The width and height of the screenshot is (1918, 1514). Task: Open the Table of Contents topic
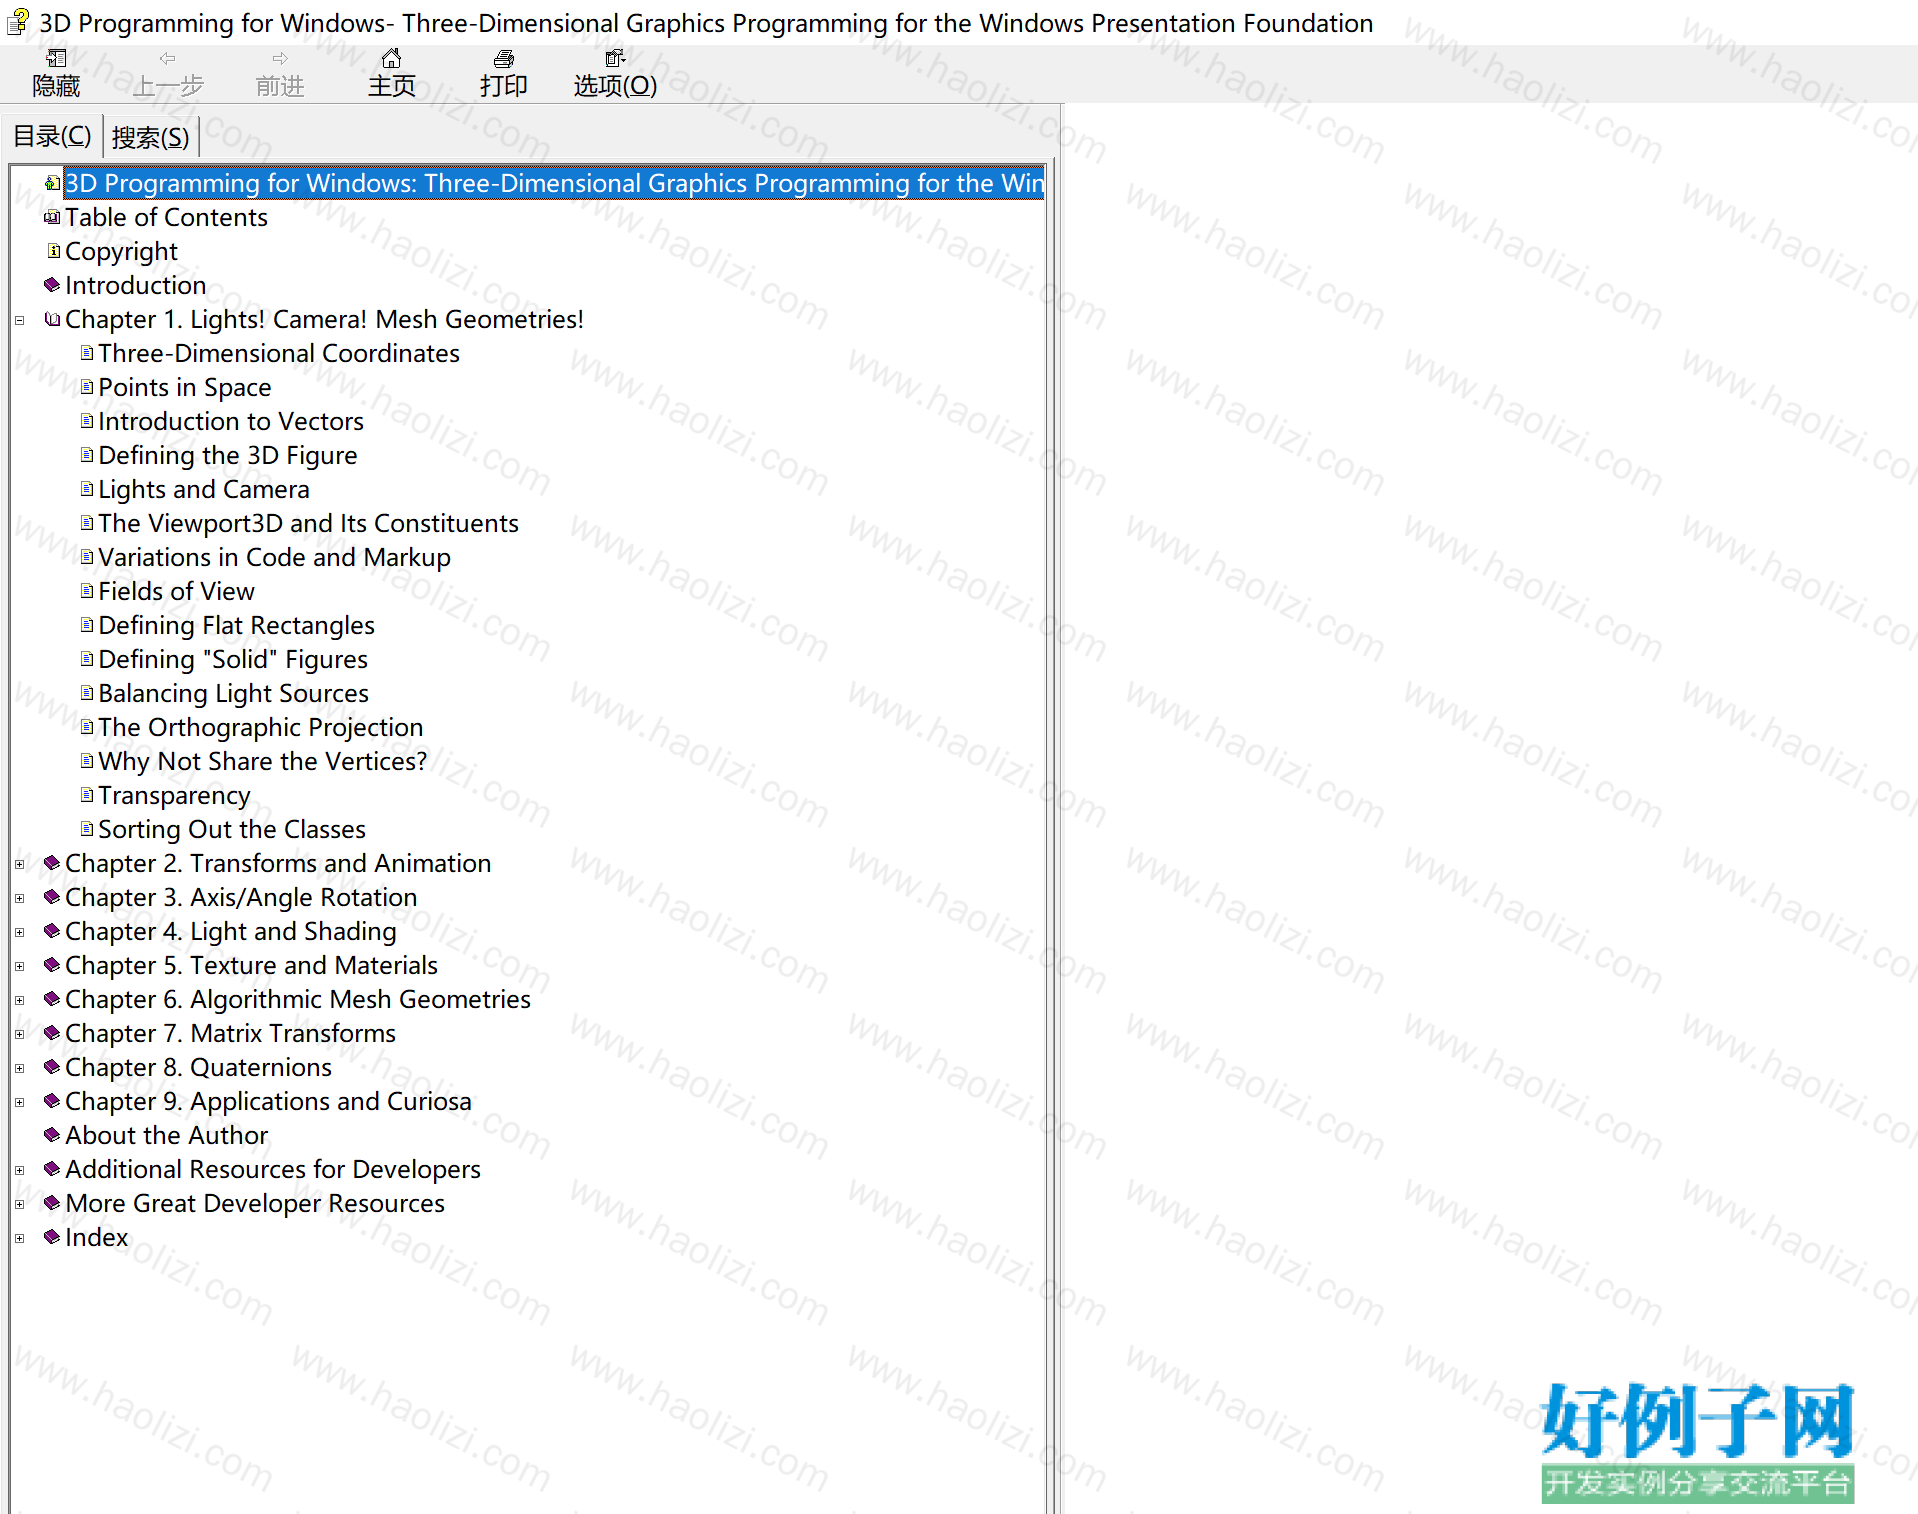(x=166, y=217)
